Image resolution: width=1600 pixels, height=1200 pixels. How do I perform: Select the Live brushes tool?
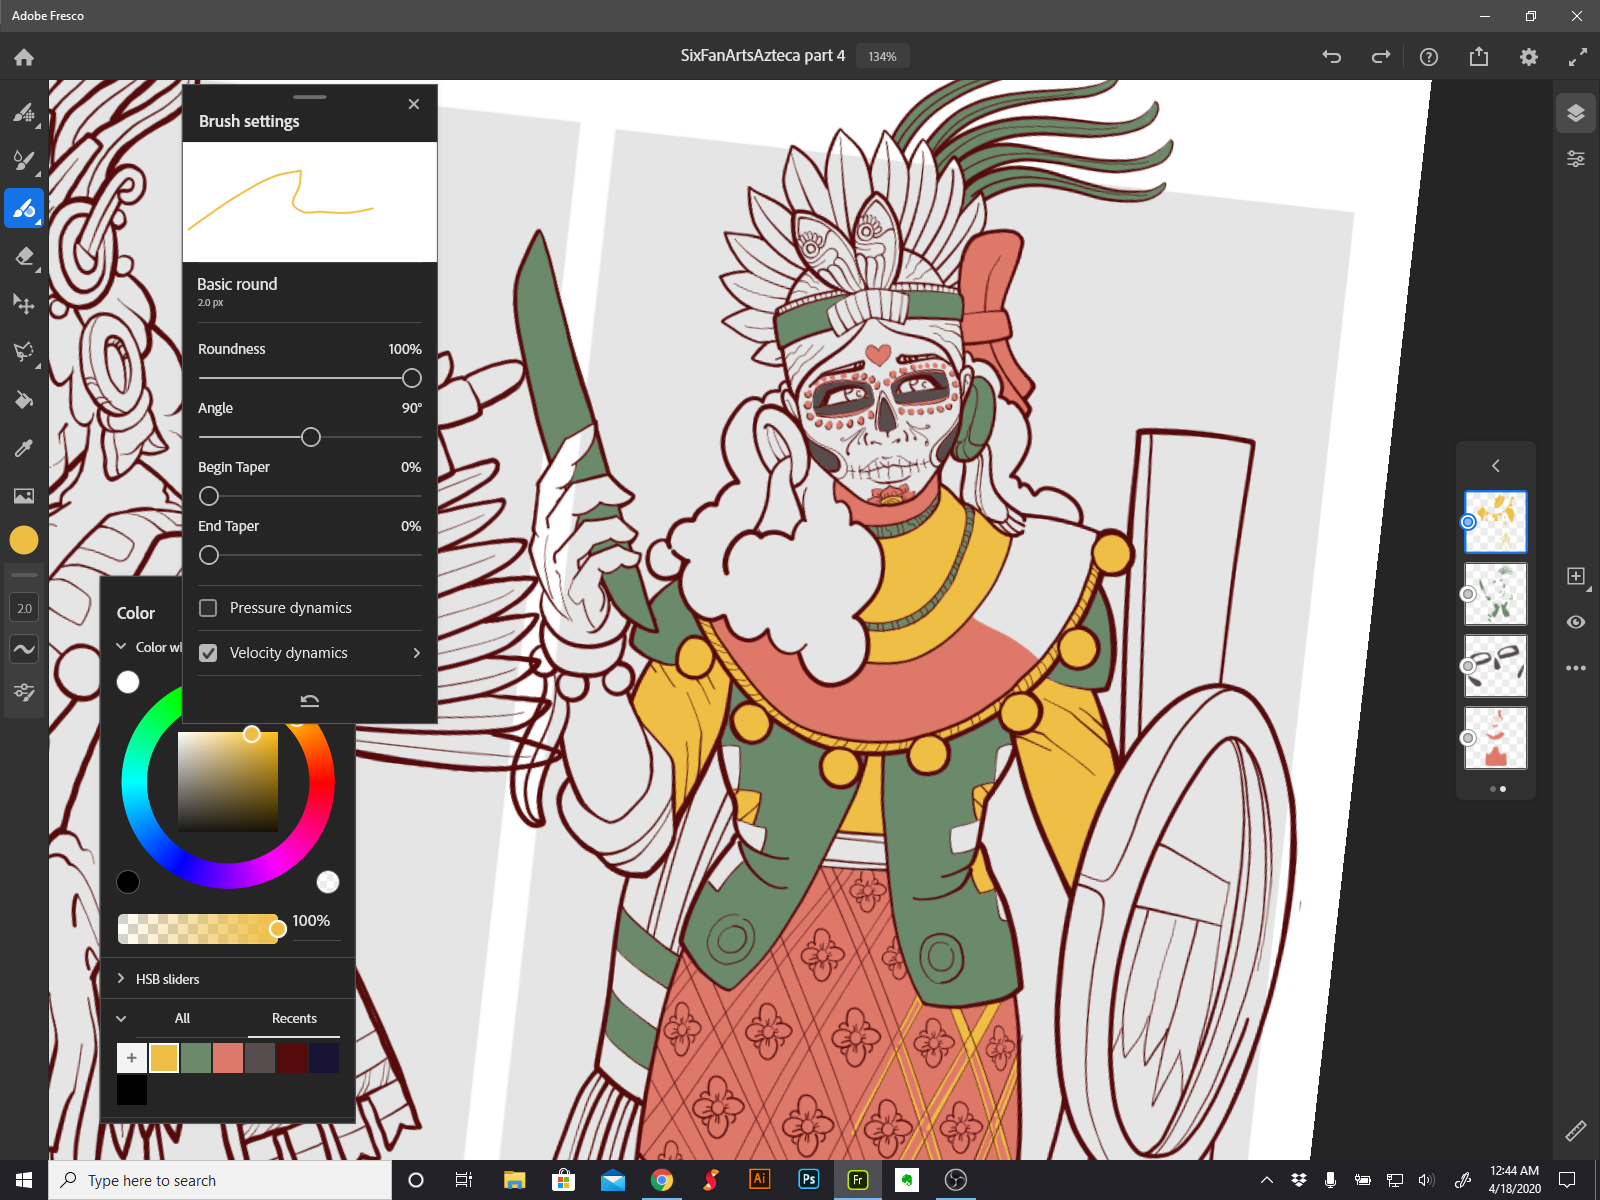(24, 160)
